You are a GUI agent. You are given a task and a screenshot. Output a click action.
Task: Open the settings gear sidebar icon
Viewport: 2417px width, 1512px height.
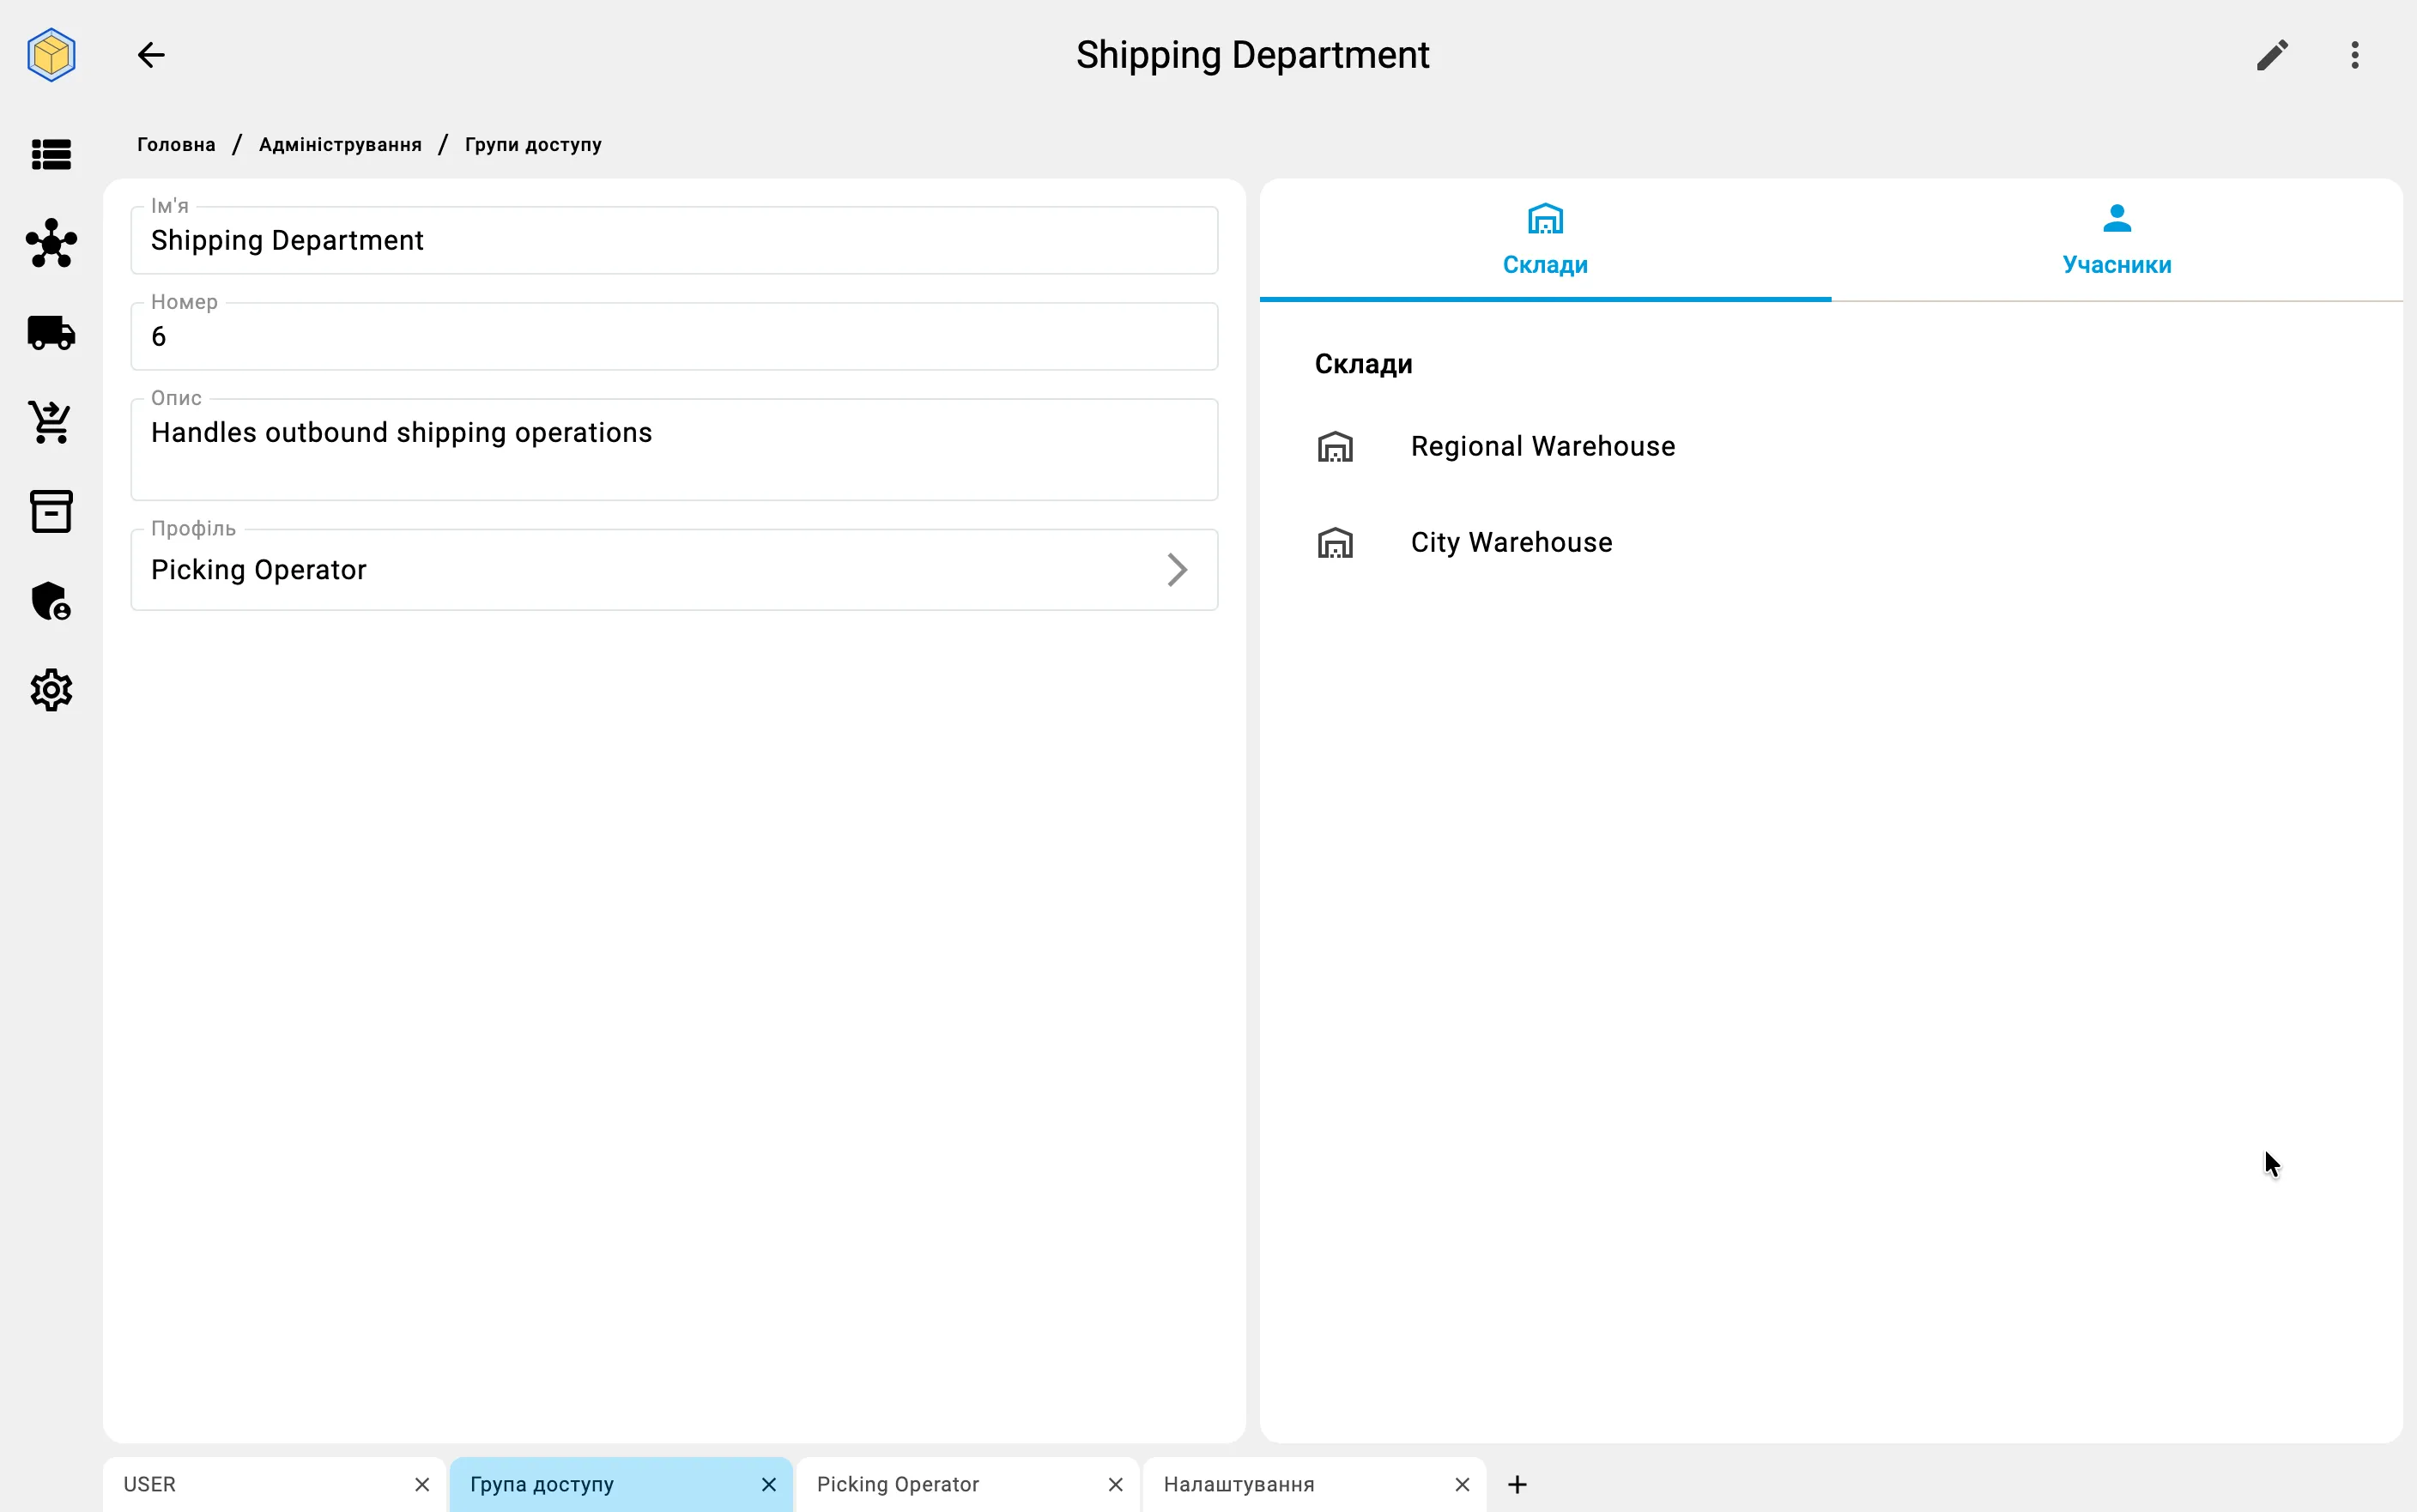tap(51, 690)
